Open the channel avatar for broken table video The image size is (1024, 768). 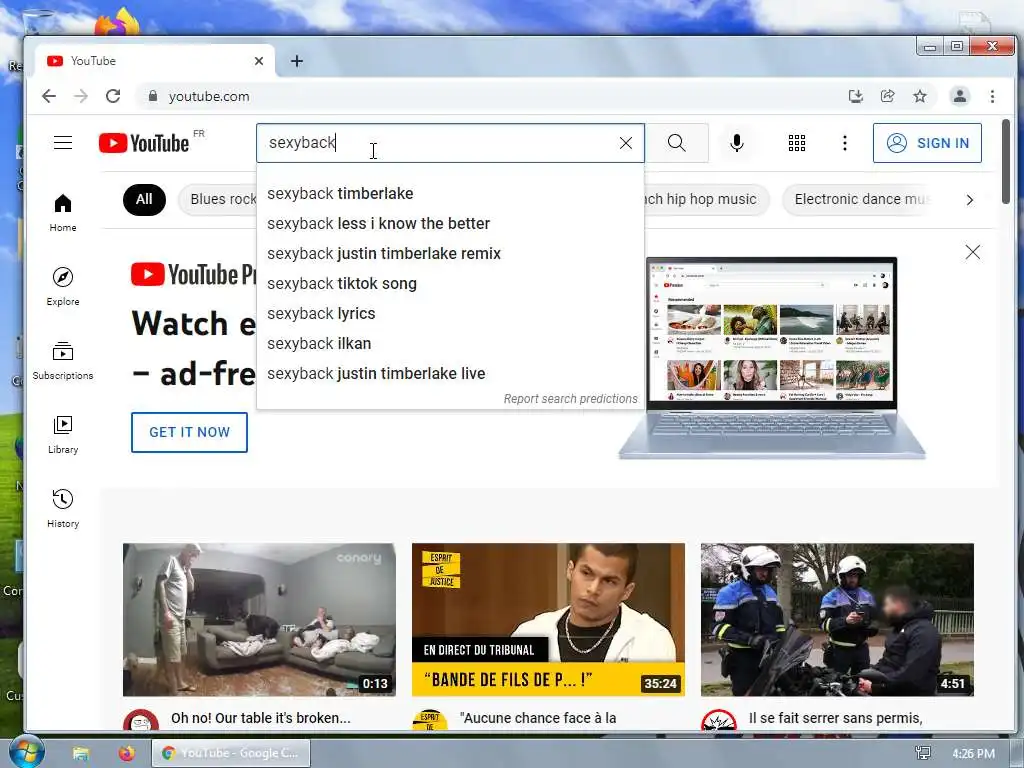[x=141, y=720]
